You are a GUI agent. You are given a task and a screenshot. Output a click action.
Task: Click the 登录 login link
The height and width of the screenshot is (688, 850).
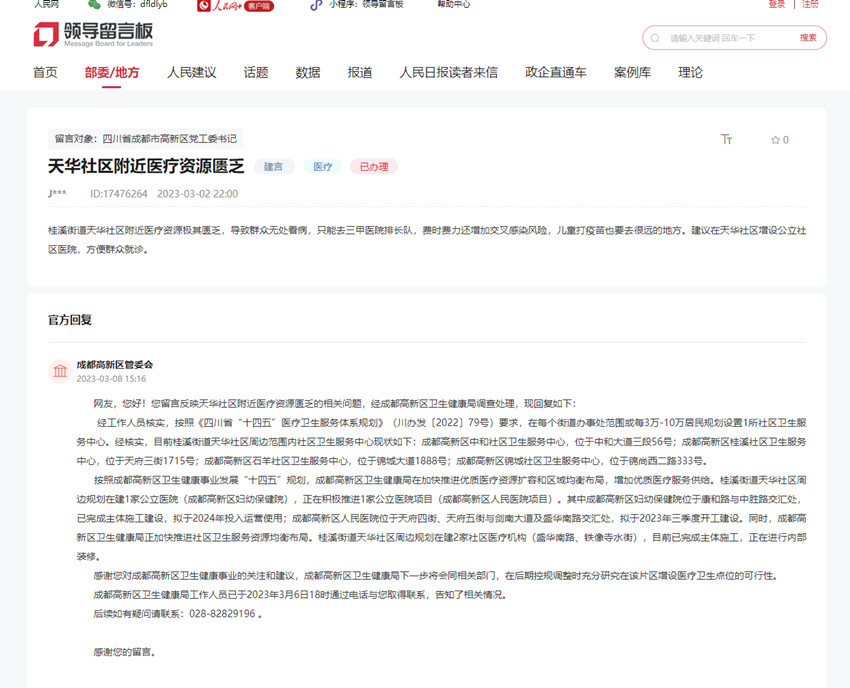(x=777, y=5)
